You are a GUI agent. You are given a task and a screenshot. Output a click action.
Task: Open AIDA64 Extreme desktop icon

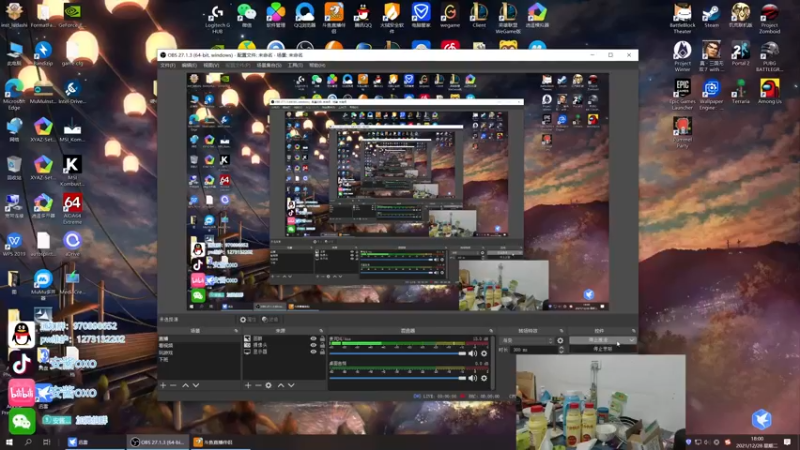tap(72, 209)
